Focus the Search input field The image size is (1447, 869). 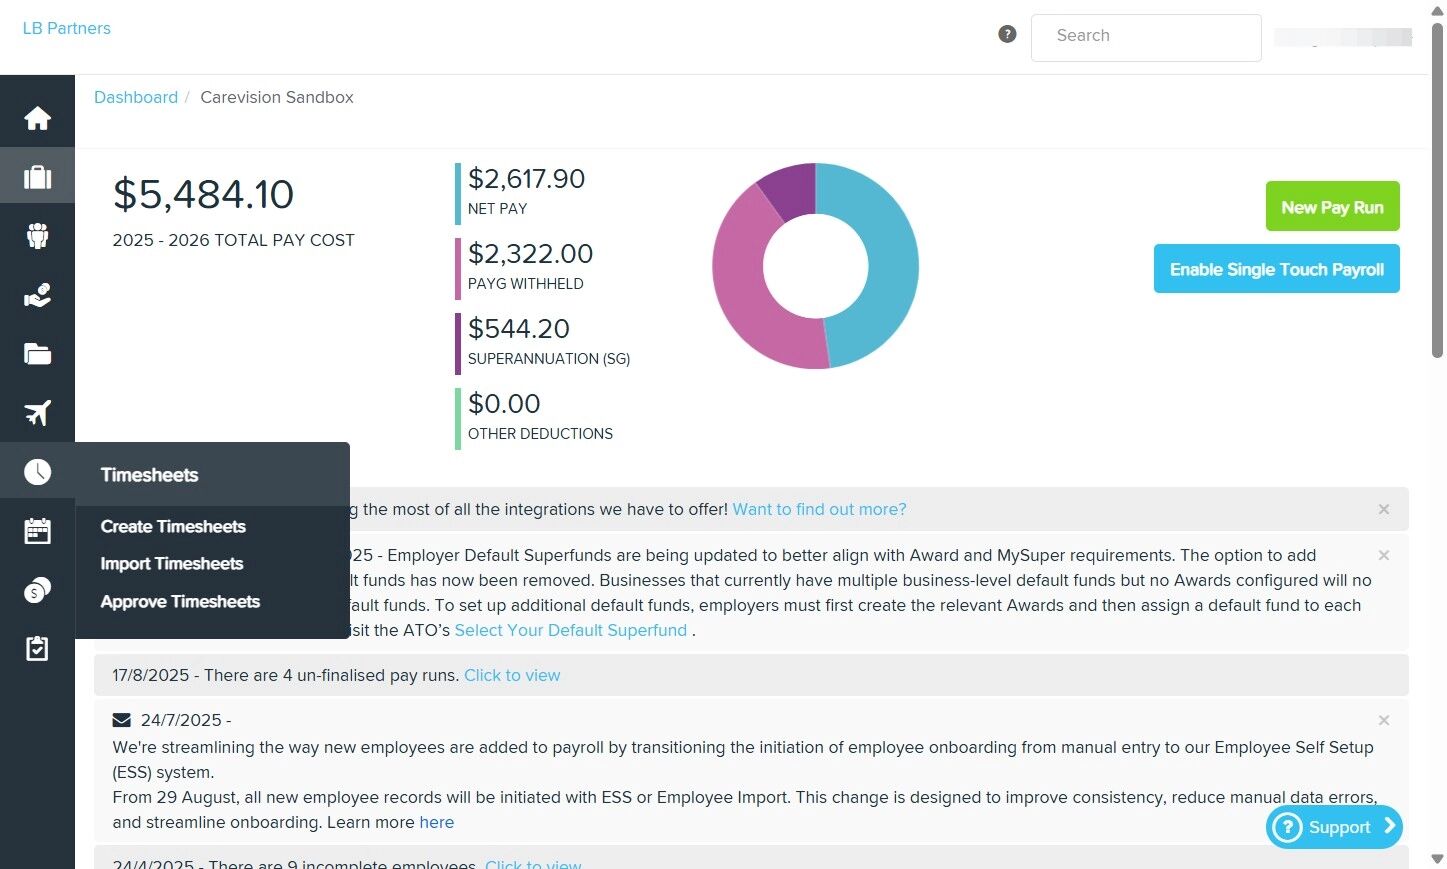[x=1146, y=36]
